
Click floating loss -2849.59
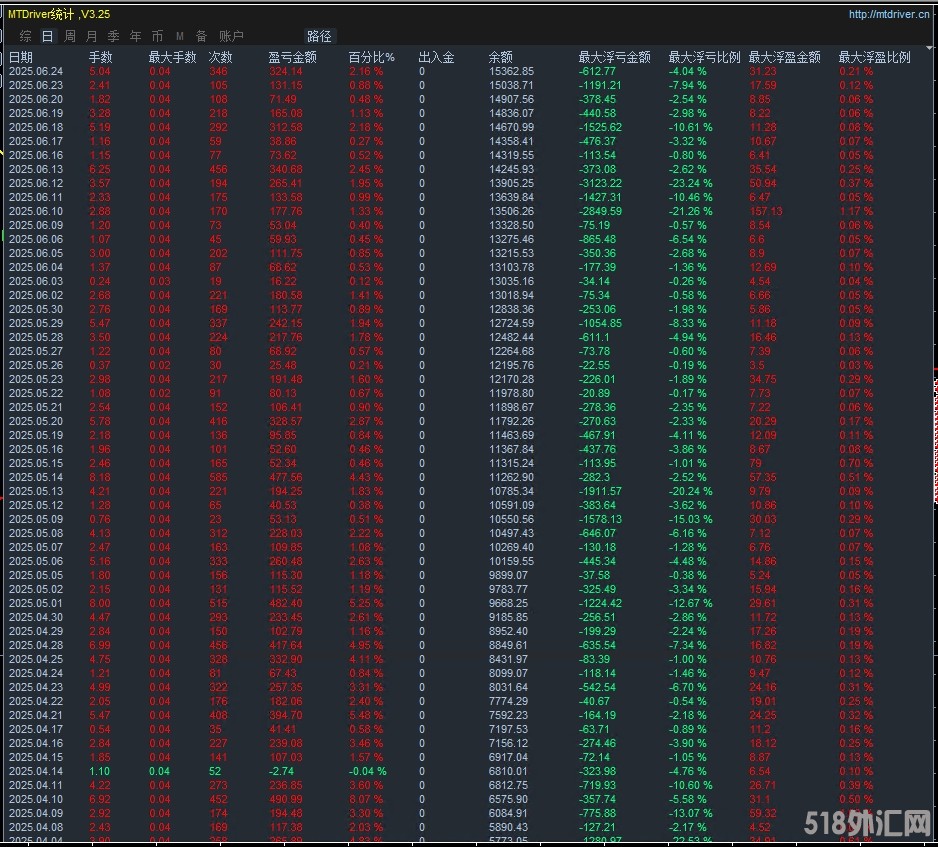click(x=600, y=211)
